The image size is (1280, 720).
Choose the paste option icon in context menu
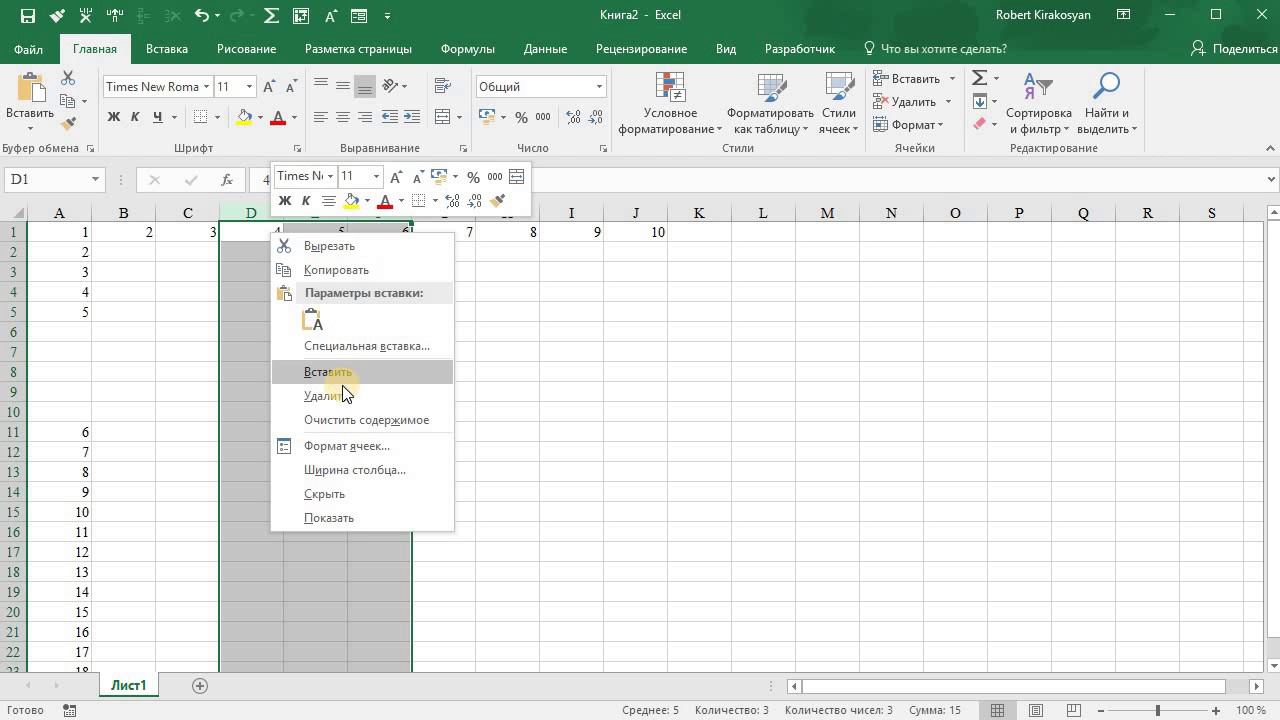[x=313, y=320]
